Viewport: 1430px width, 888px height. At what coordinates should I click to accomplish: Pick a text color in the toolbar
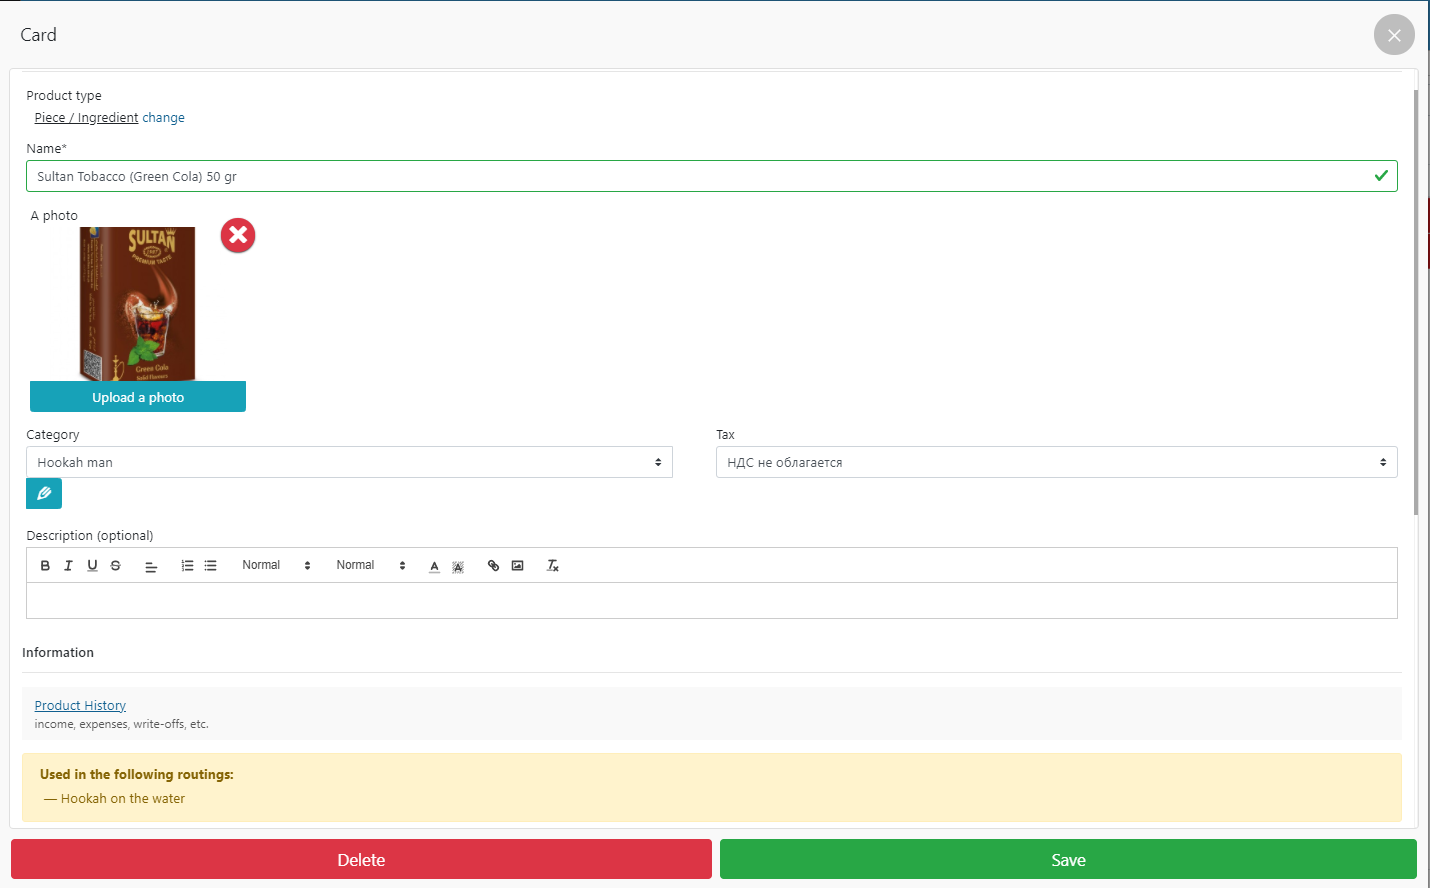(434, 566)
